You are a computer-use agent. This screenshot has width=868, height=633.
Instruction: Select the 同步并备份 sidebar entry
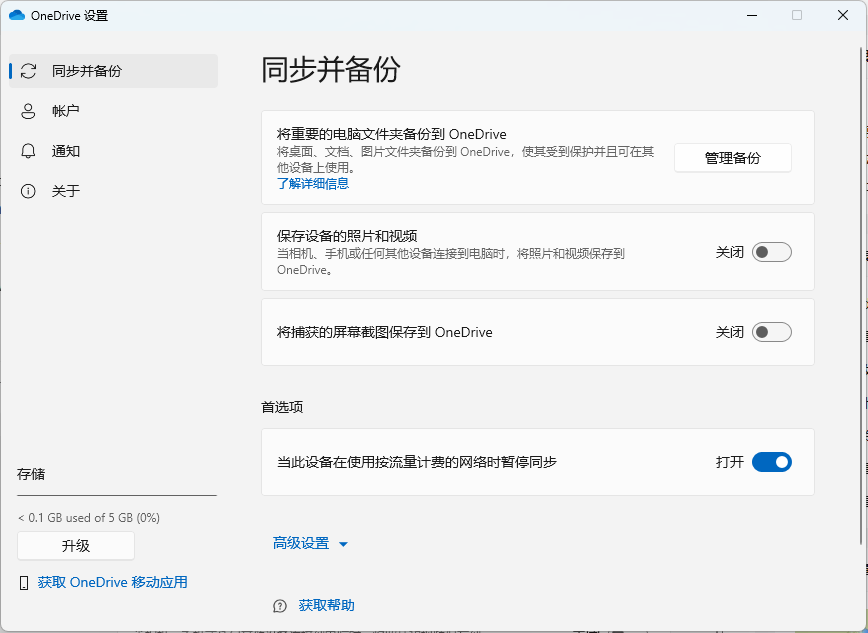[88, 71]
